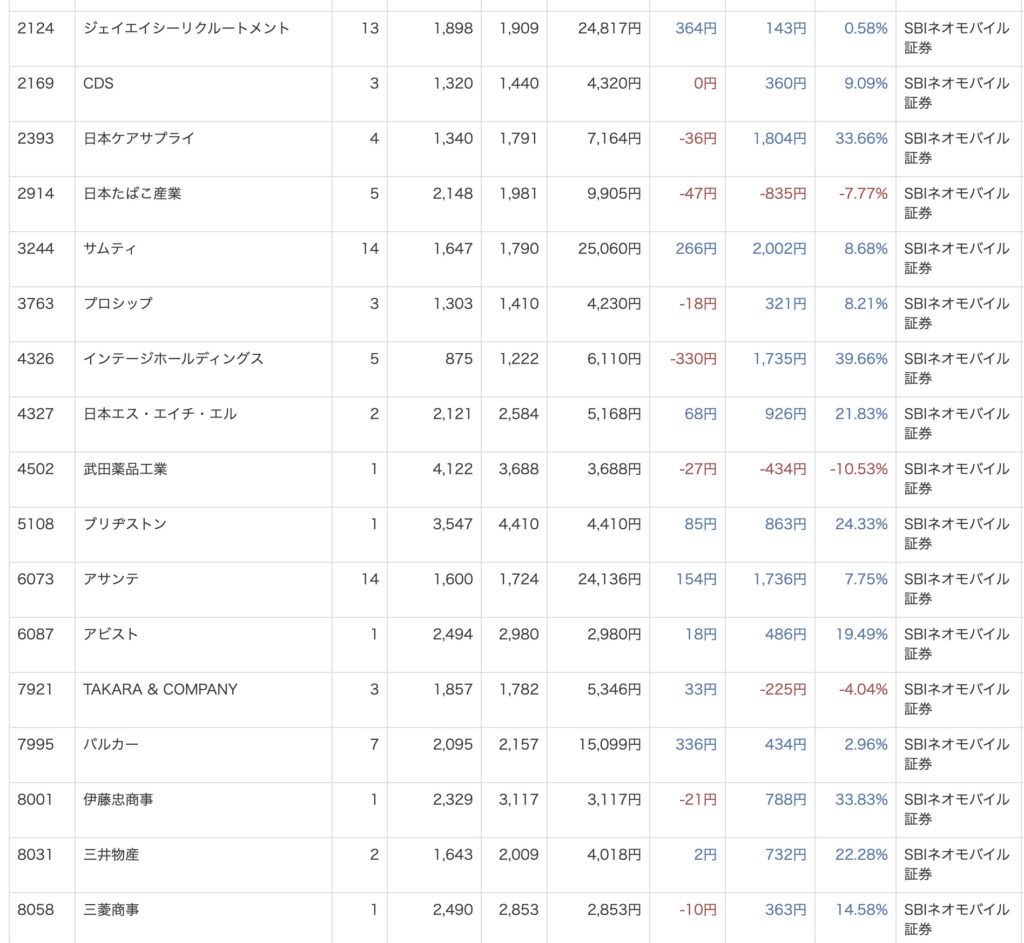The width and height of the screenshot is (1024, 943).
Task: Click 伊藤忠商事 company name
Action: [118, 799]
